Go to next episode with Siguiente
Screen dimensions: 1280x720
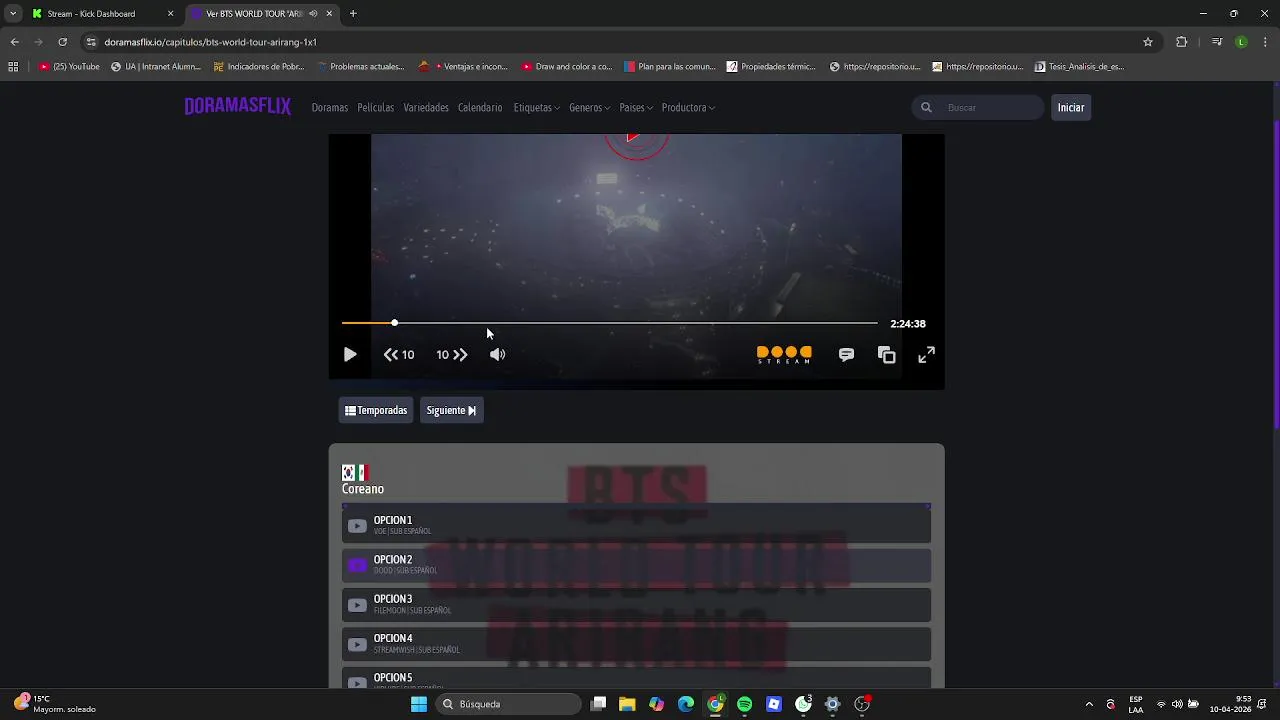click(x=451, y=410)
